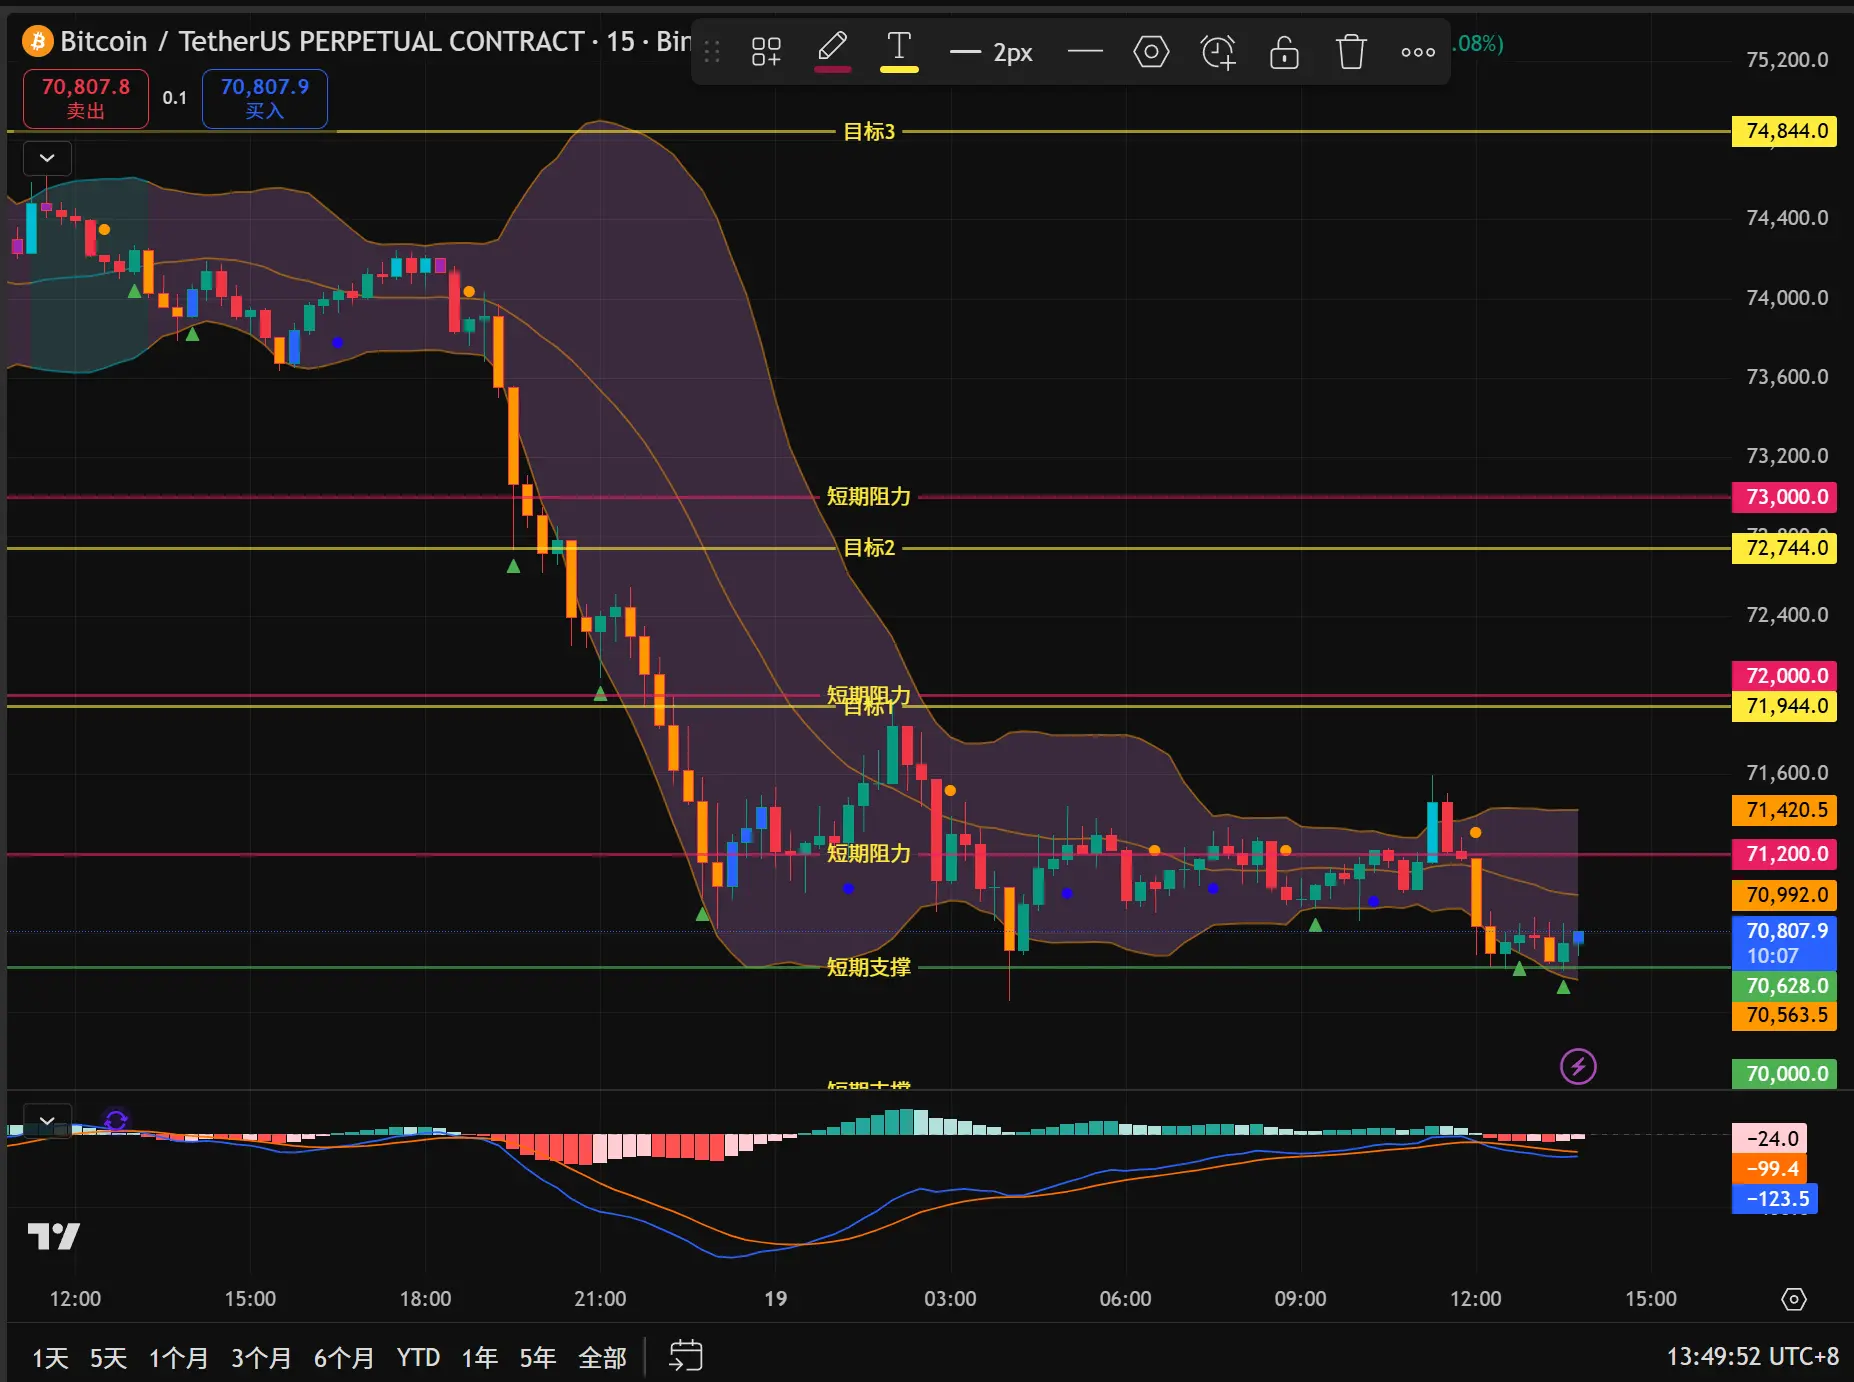Click the 70,992.0 orange price tag
The width and height of the screenshot is (1854, 1382).
pos(1784,895)
